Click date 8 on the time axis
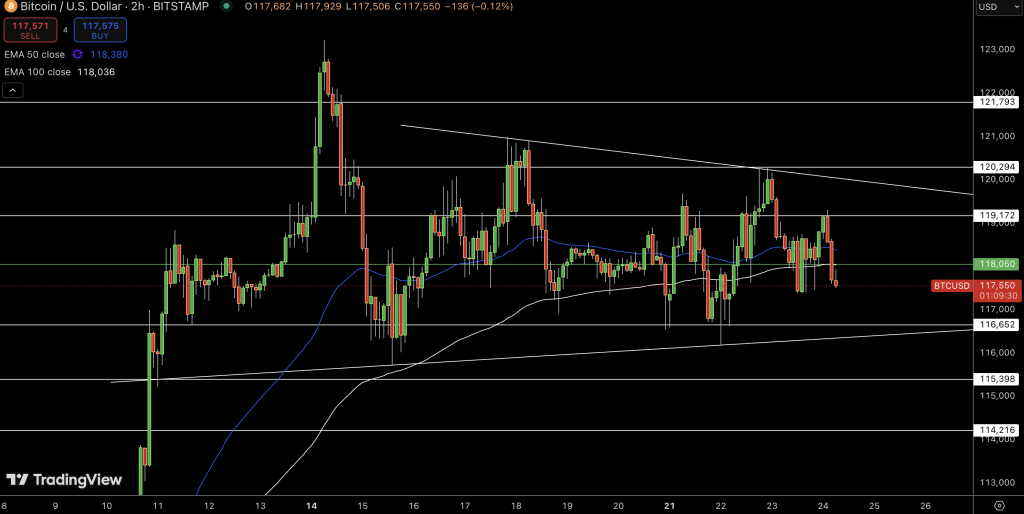Screen dimensions: 1024x514 [5, 506]
